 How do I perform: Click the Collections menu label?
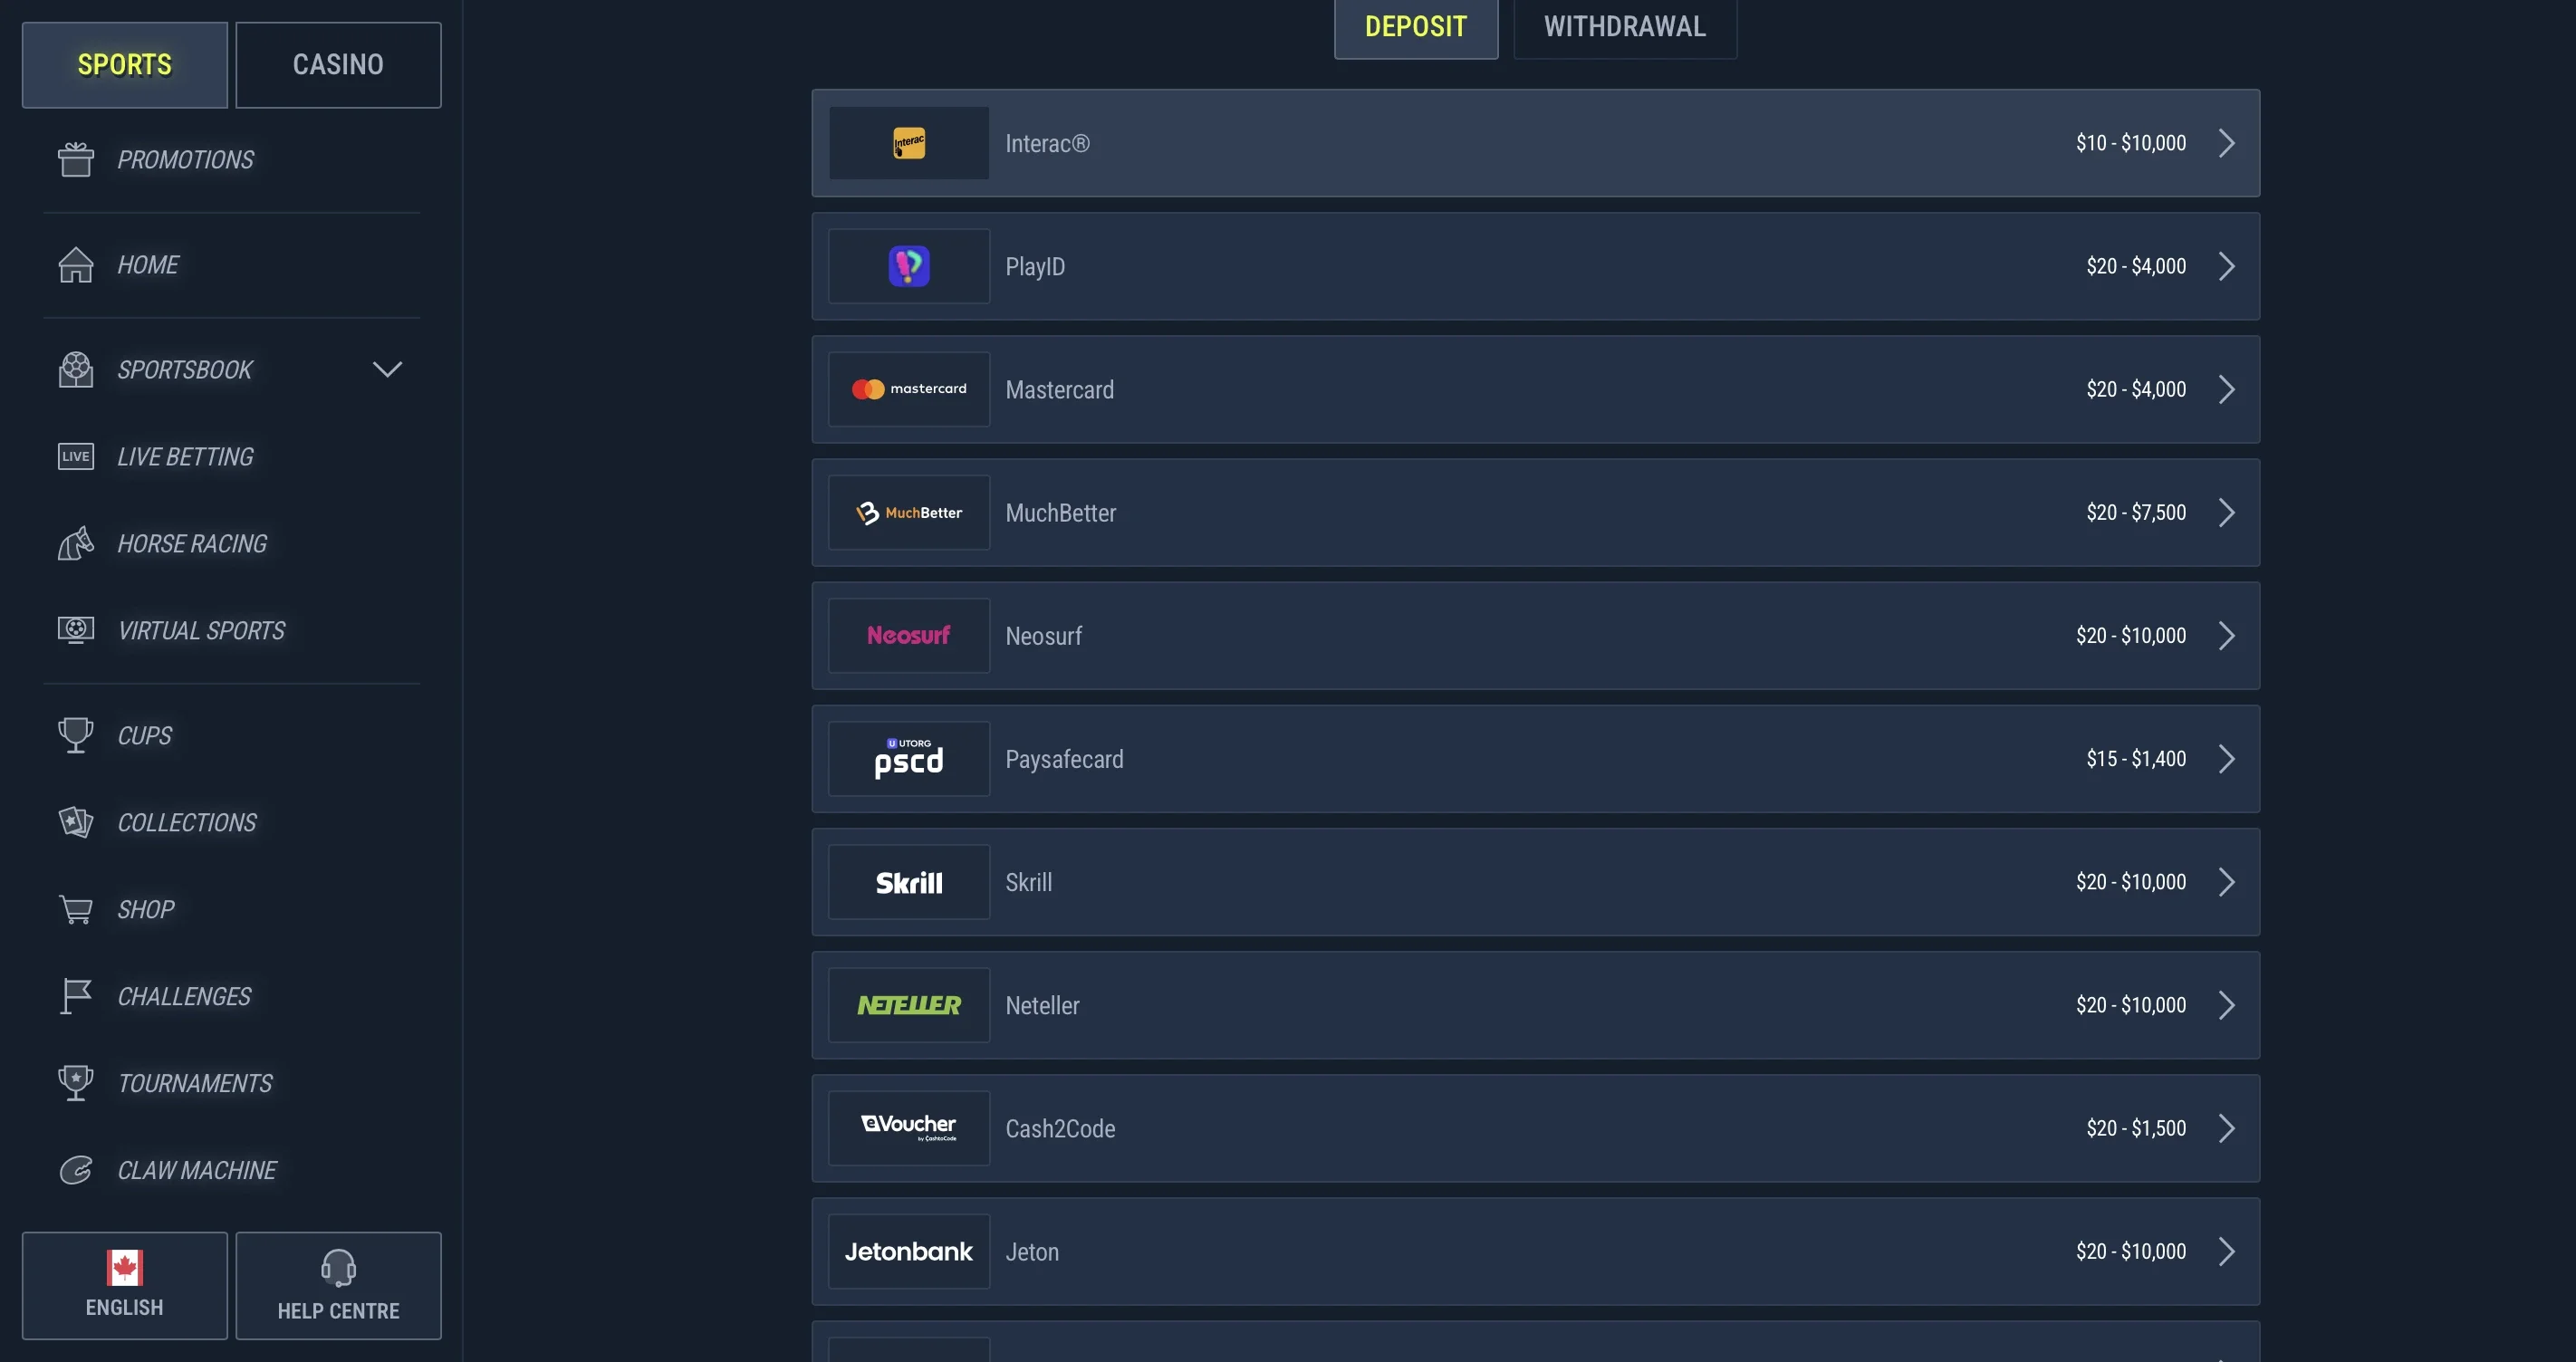tap(187, 823)
